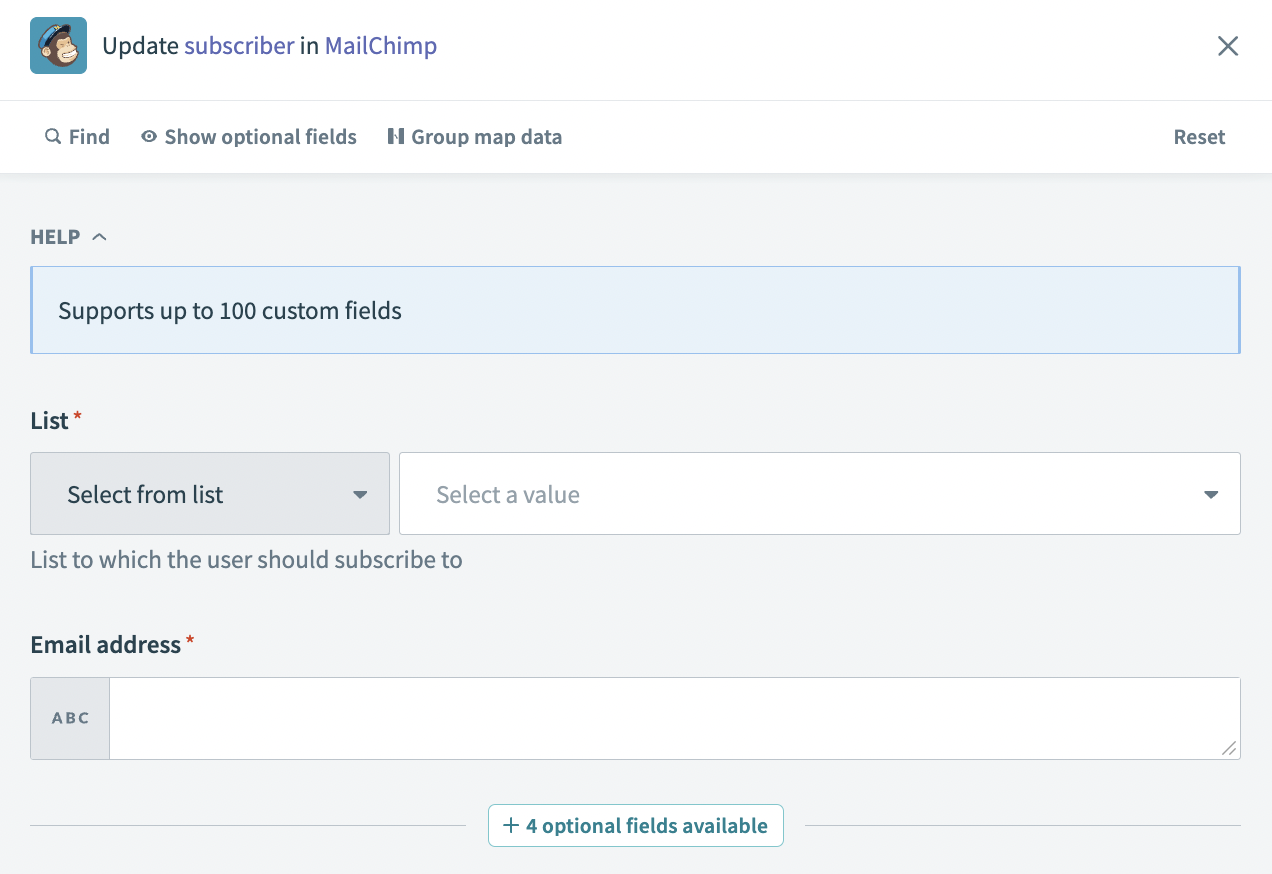Click the ABC data type icon
Image resolution: width=1272 pixels, height=874 pixels.
click(x=70, y=718)
